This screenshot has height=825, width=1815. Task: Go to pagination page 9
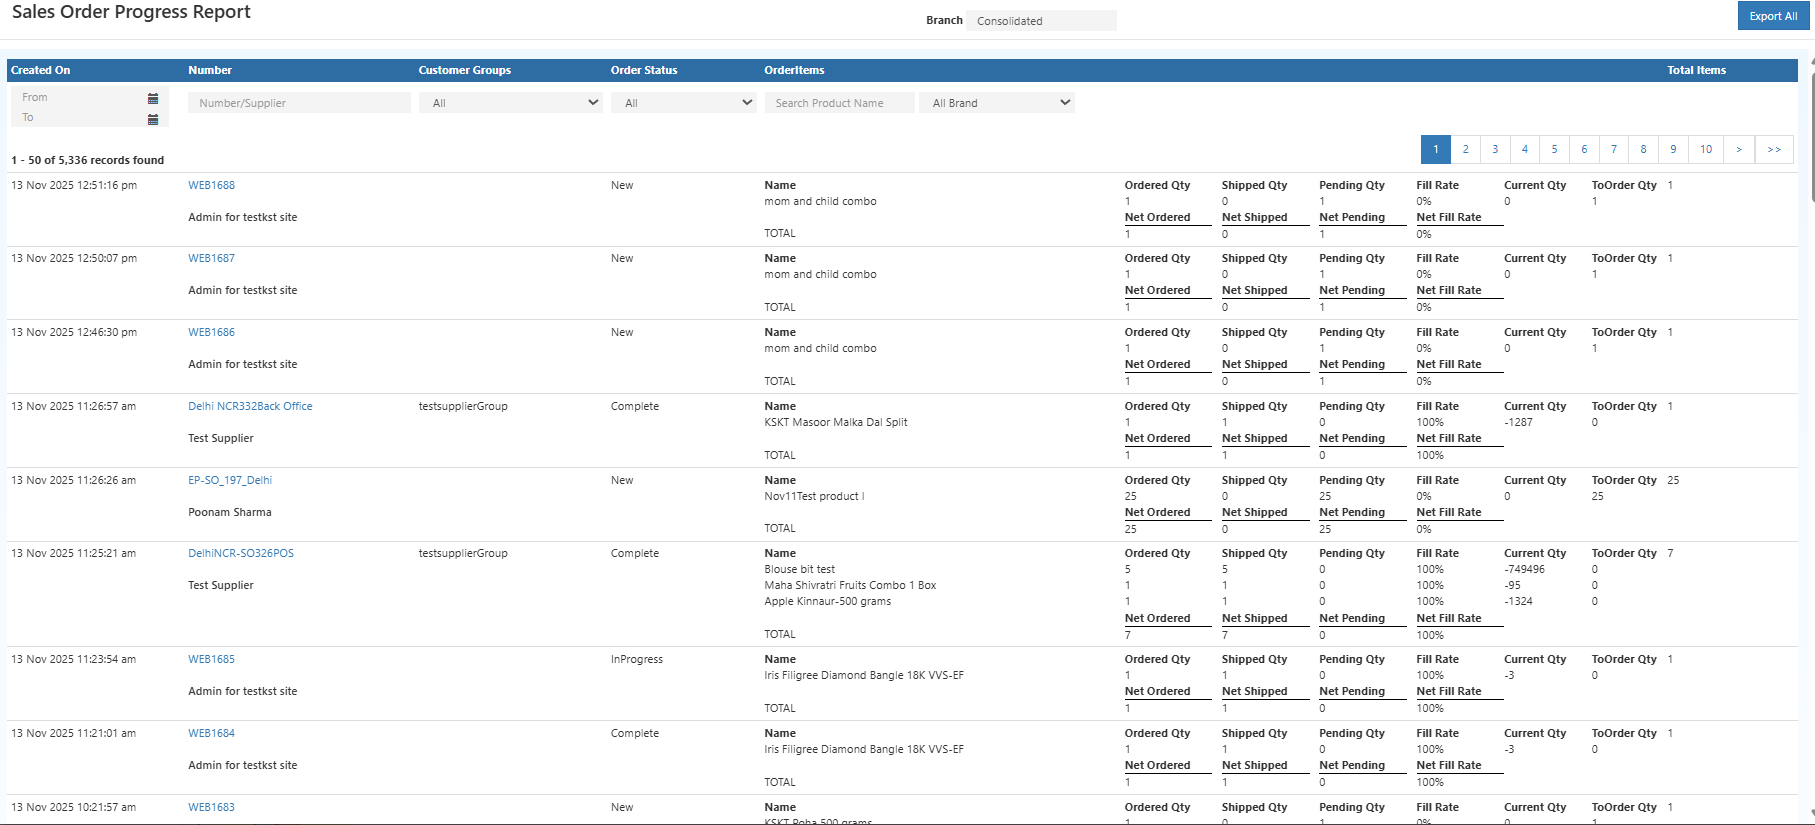pyautogui.click(x=1673, y=149)
